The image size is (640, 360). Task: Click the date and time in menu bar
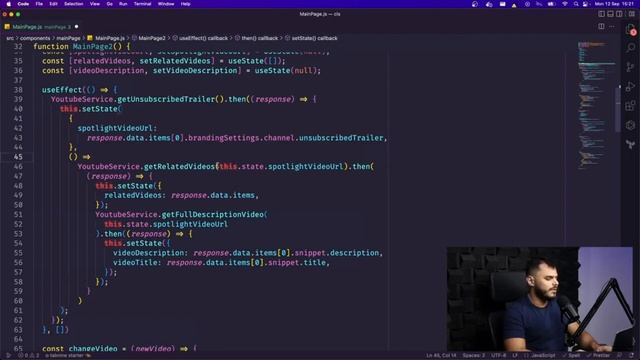point(614,4)
